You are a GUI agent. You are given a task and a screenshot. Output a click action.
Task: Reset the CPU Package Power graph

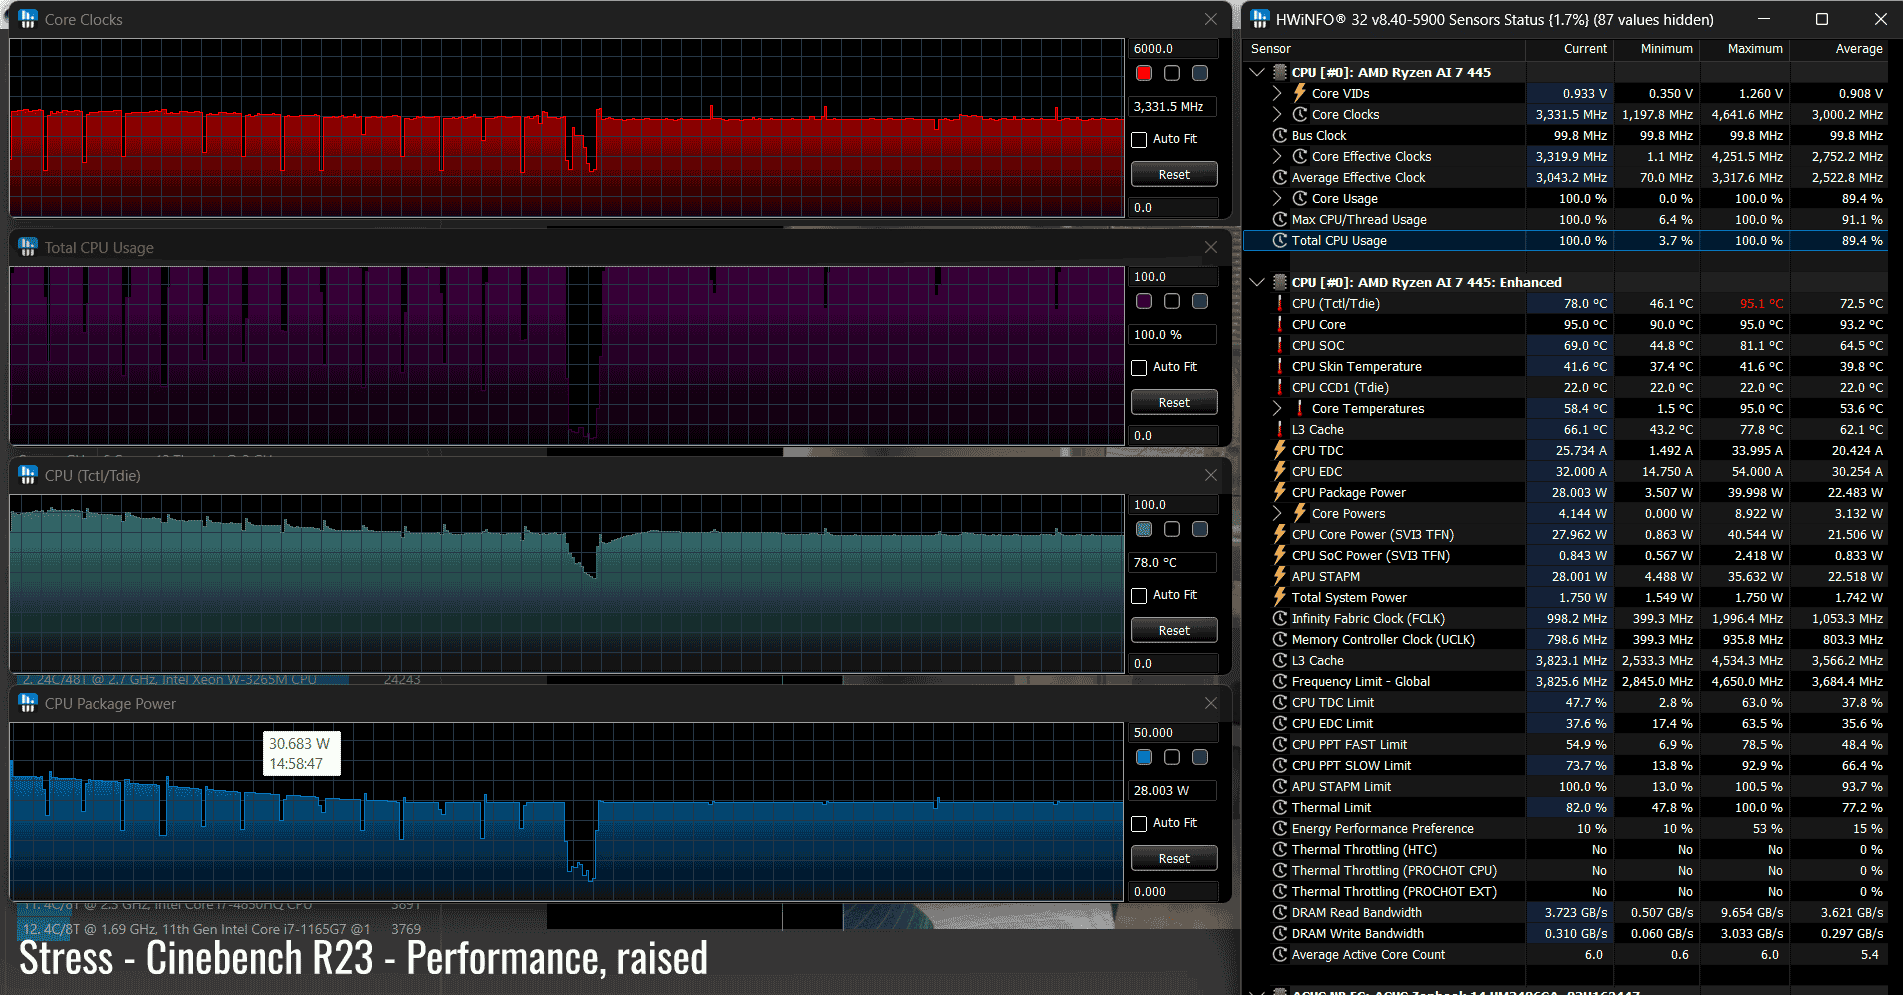click(x=1174, y=858)
